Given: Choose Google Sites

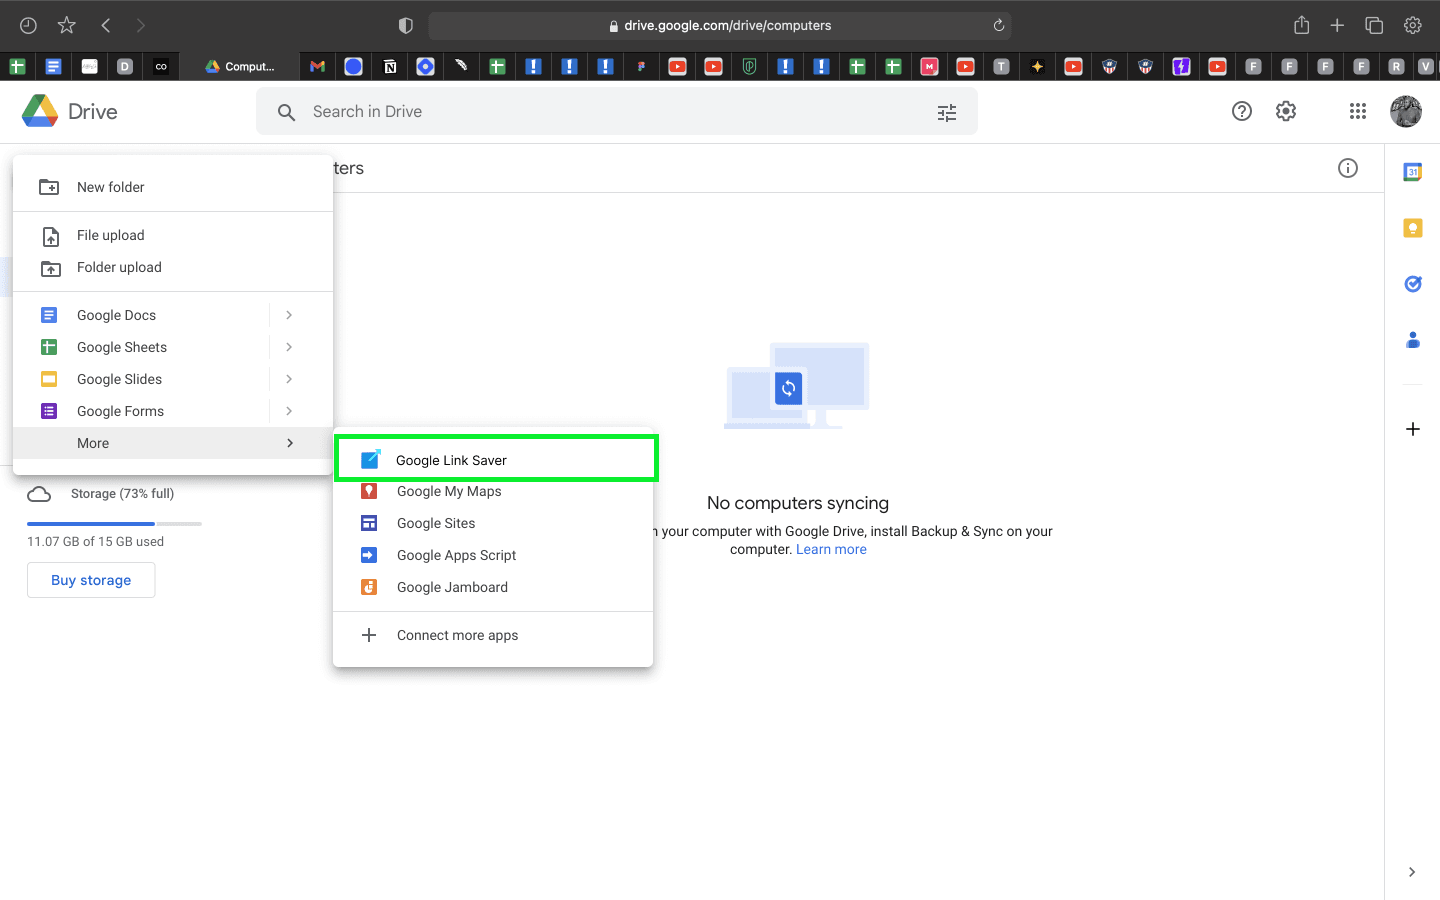Looking at the screenshot, I should point(493,523).
